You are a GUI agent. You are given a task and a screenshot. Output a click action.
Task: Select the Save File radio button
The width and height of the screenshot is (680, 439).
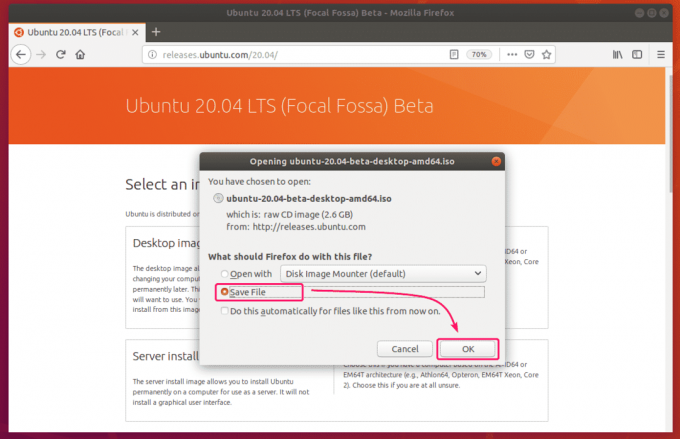click(x=224, y=292)
